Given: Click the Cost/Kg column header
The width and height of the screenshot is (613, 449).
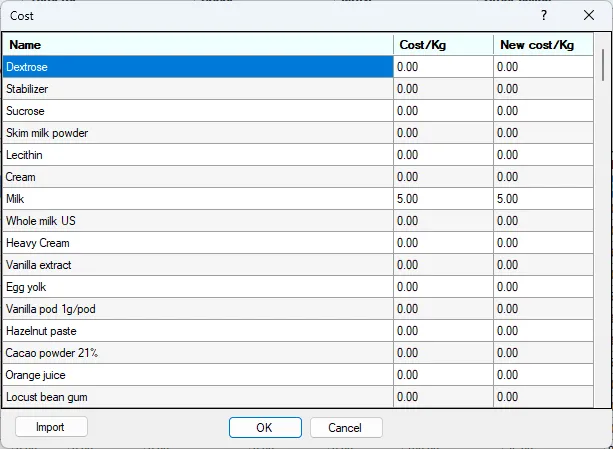Looking at the screenshot, I should tap(443, 45).
